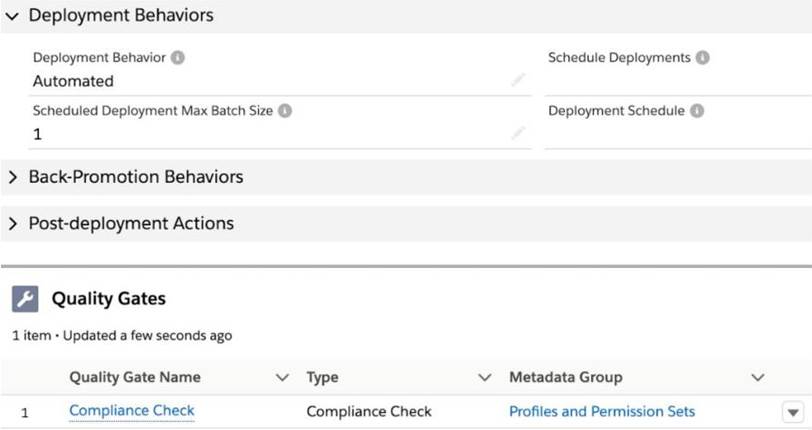This screenshot has width=812, height=430.
Task: Click the empty Deployment Schedule field
Action: (x=670, y=134)
